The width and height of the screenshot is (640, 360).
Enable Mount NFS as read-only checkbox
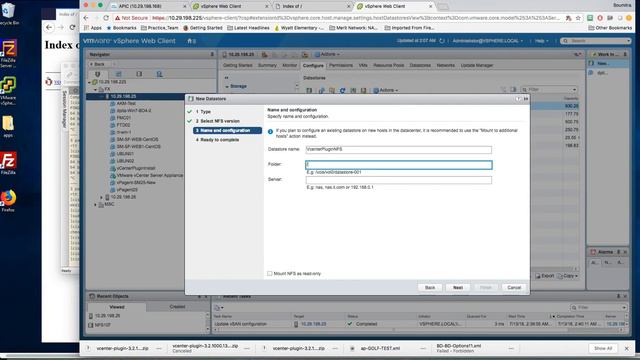coord(270,273)
